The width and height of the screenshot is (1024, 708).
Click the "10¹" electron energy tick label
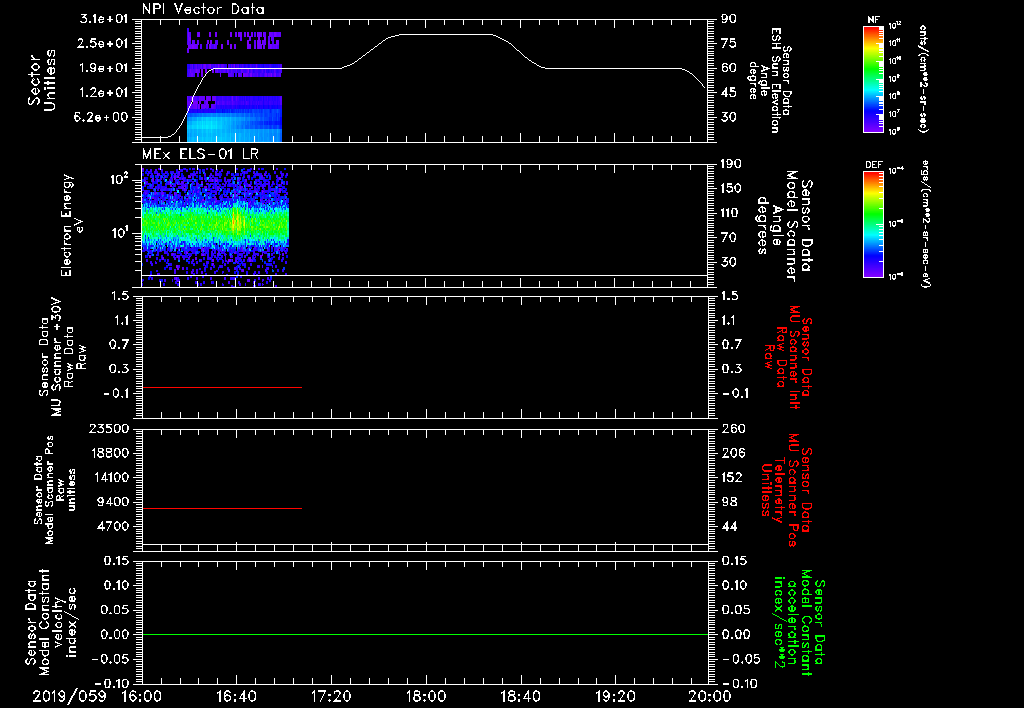coord(119,233)
